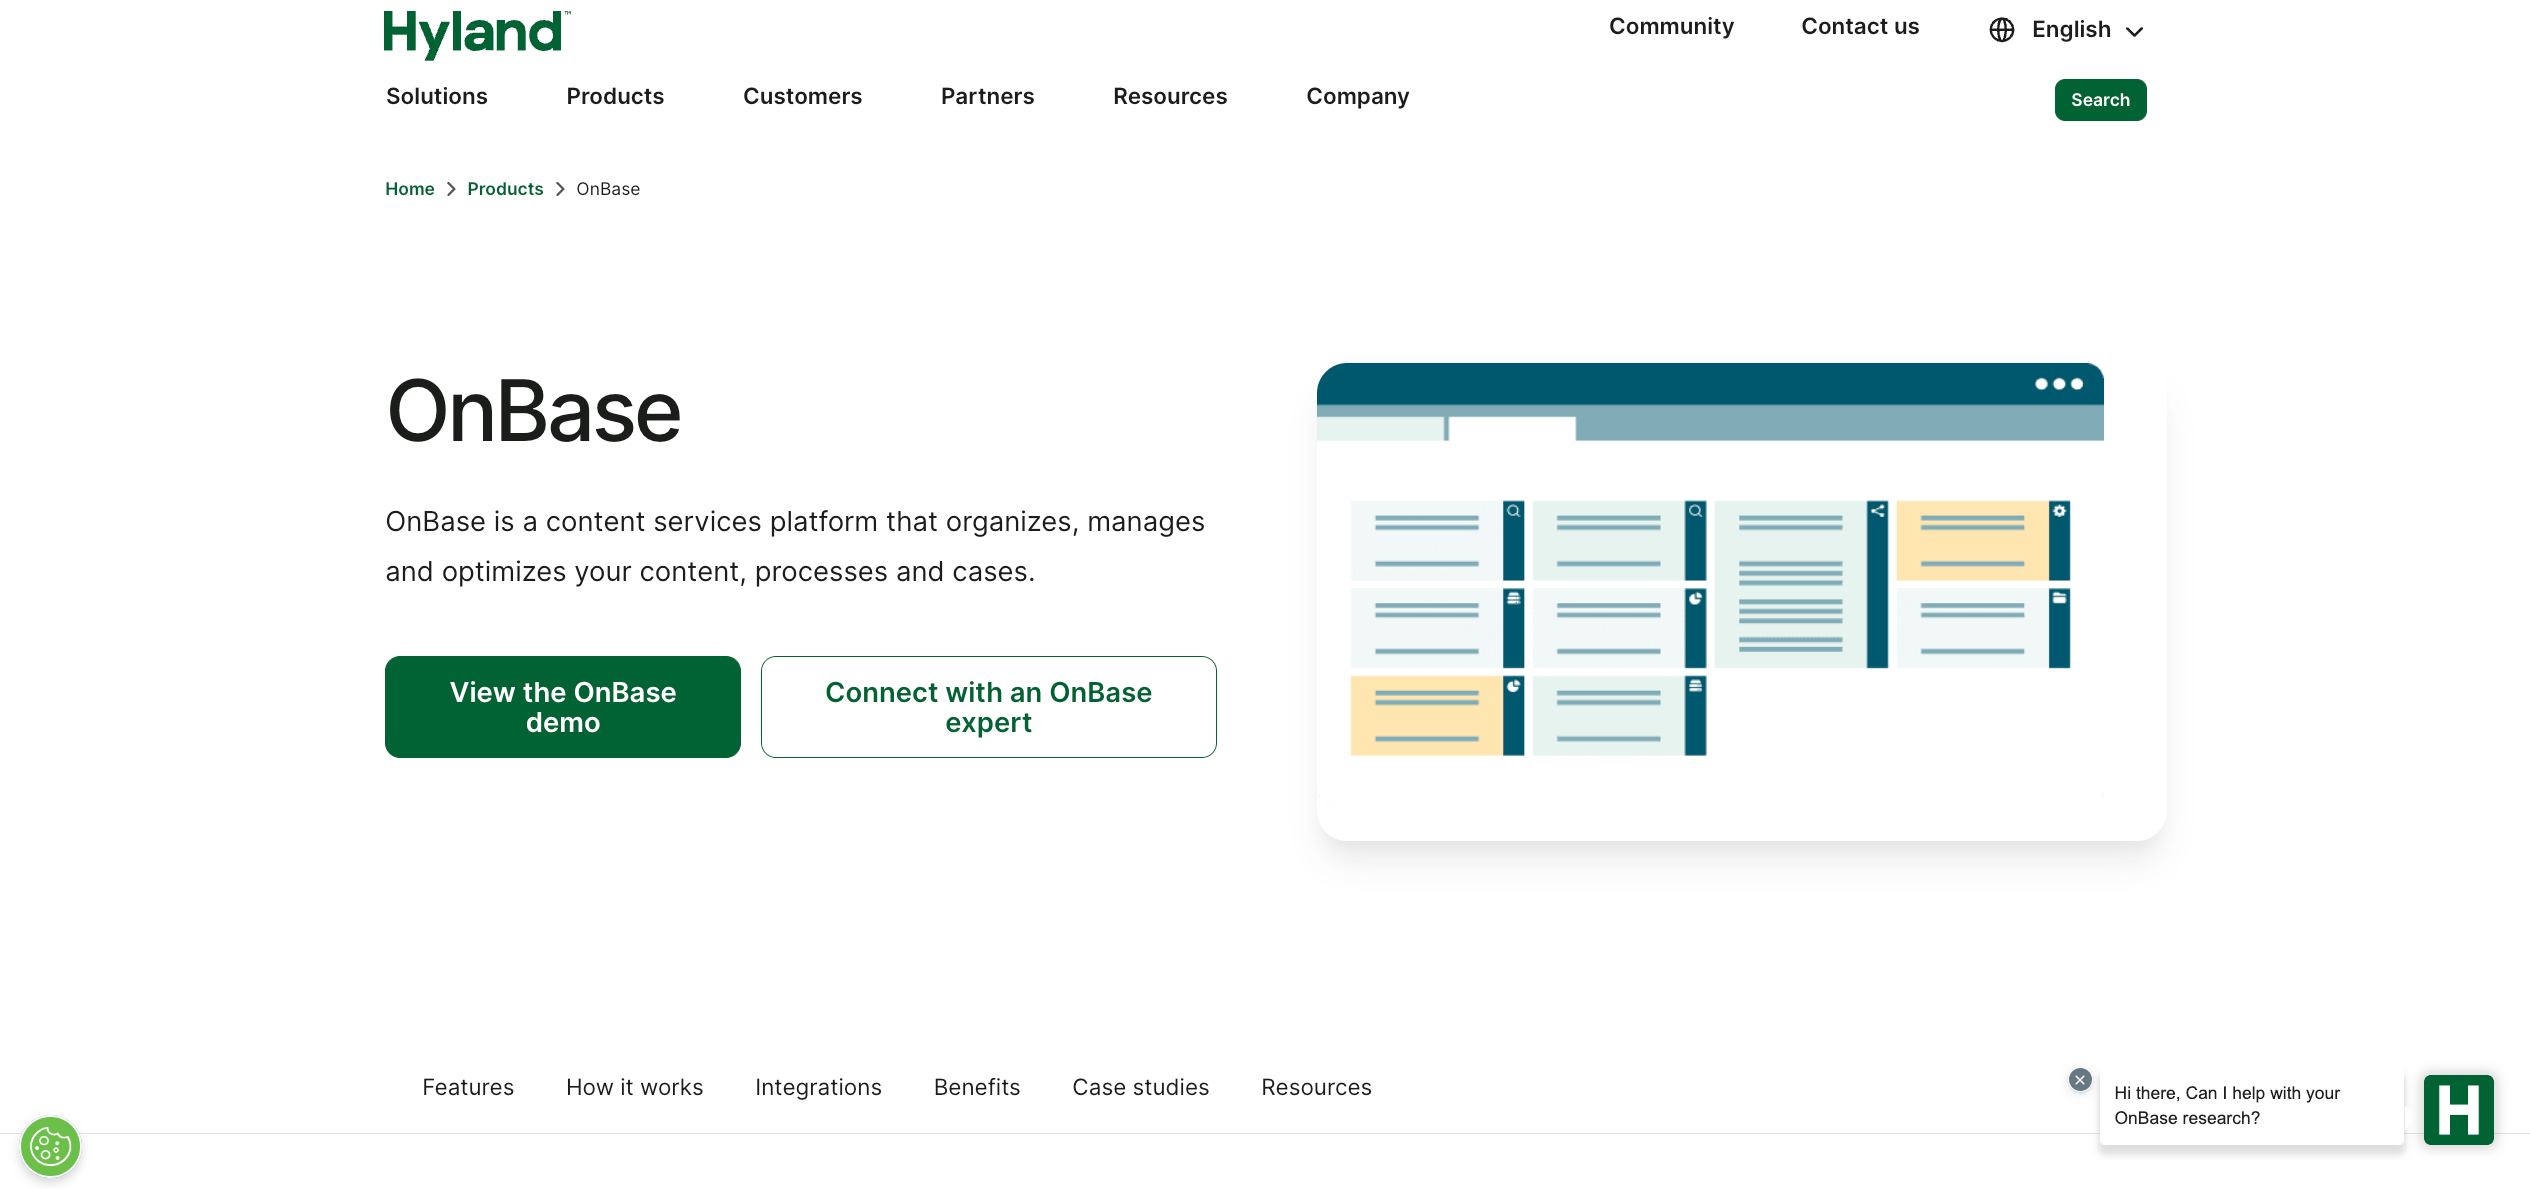This screenshot has width=2530, height=1189.
Task: Click the green Search button
Action: (2100, 100)
